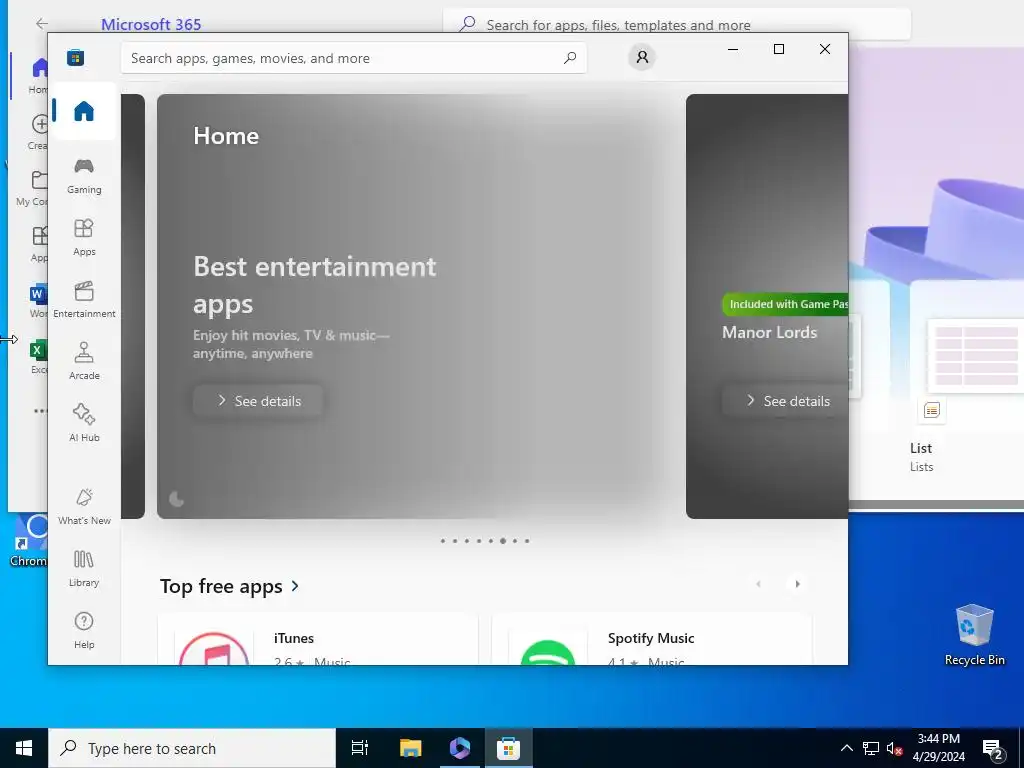Click the List icon in Microsoft 365
1024x768 pixels.
coord(932,410)
